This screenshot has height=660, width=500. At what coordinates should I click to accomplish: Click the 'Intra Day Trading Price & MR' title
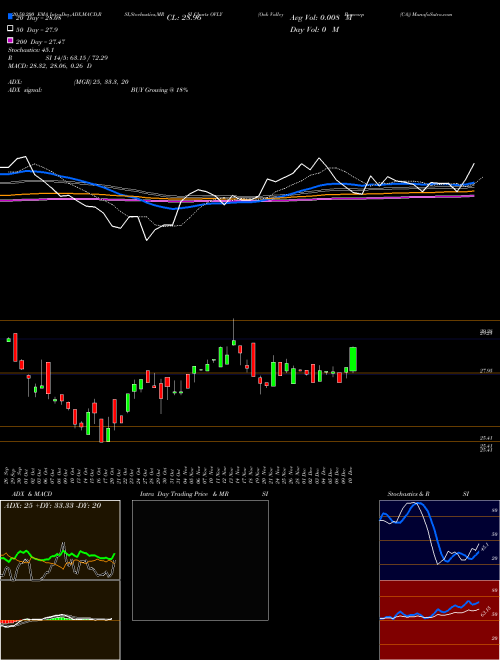point(184,494)
